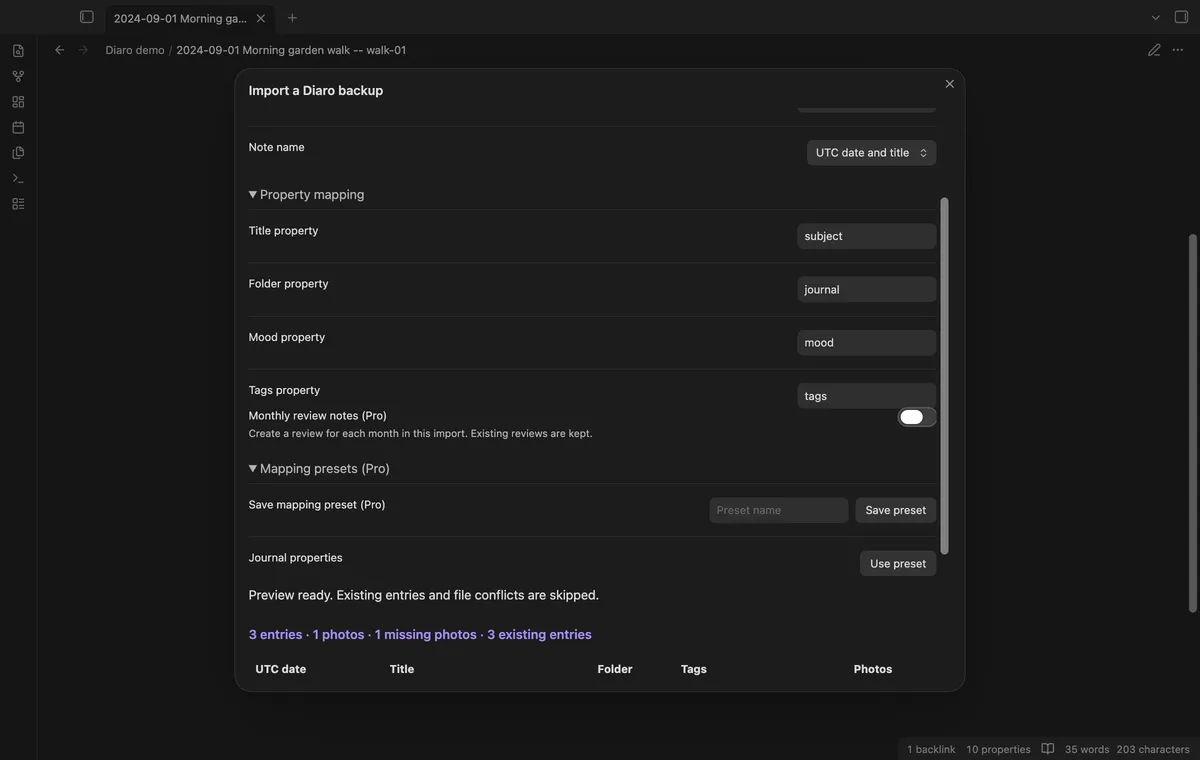Click the Photos column header

point(873,669)
